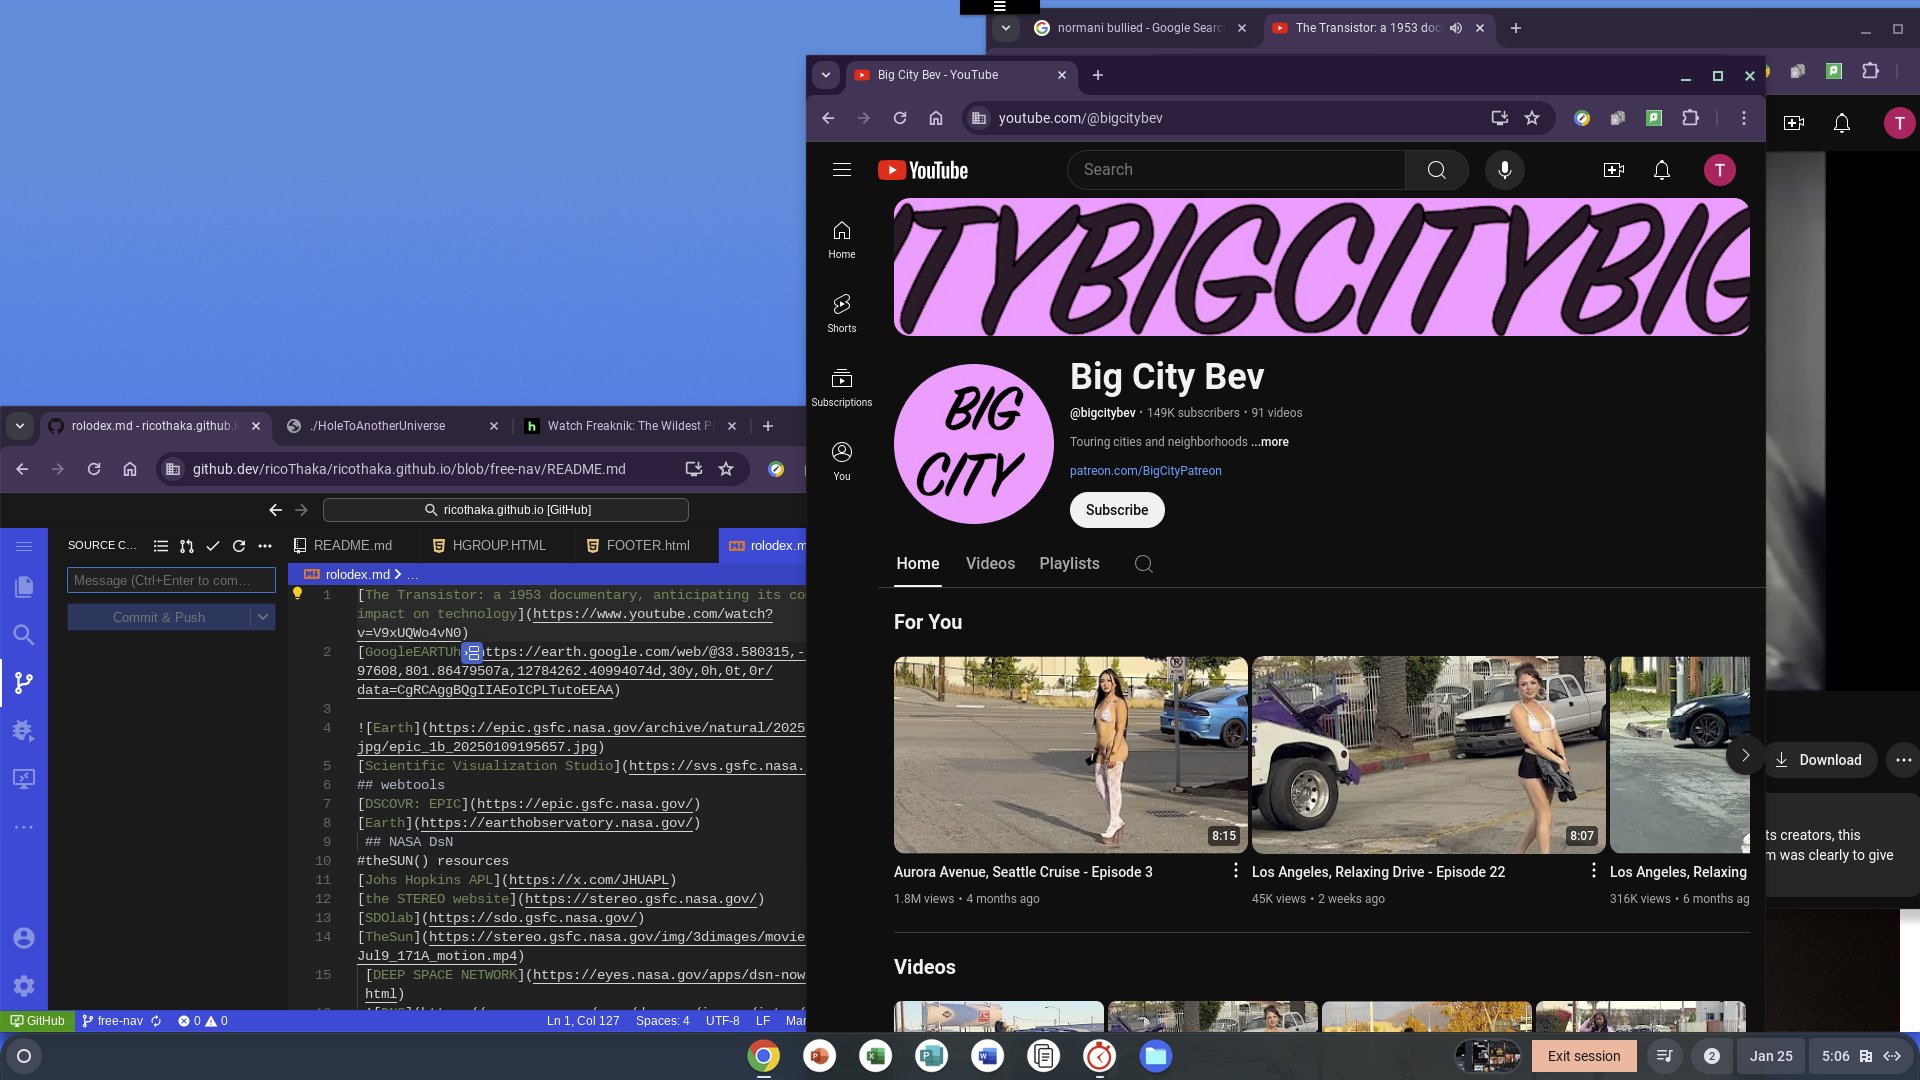This screenshot has width=1920, height=1080.
Task: Reload the Big City Bev page
Action: [900, 118]
